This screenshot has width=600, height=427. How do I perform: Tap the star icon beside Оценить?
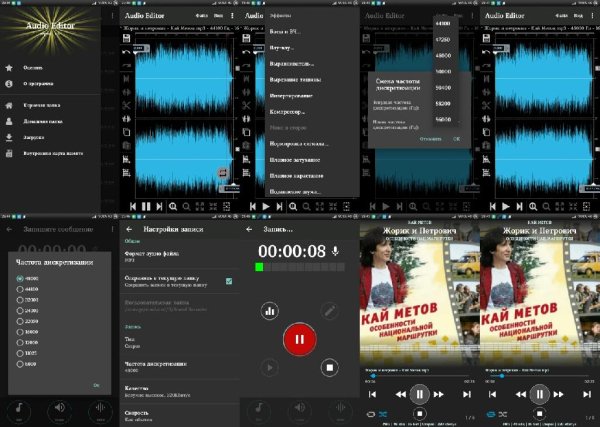click(9, 68)
